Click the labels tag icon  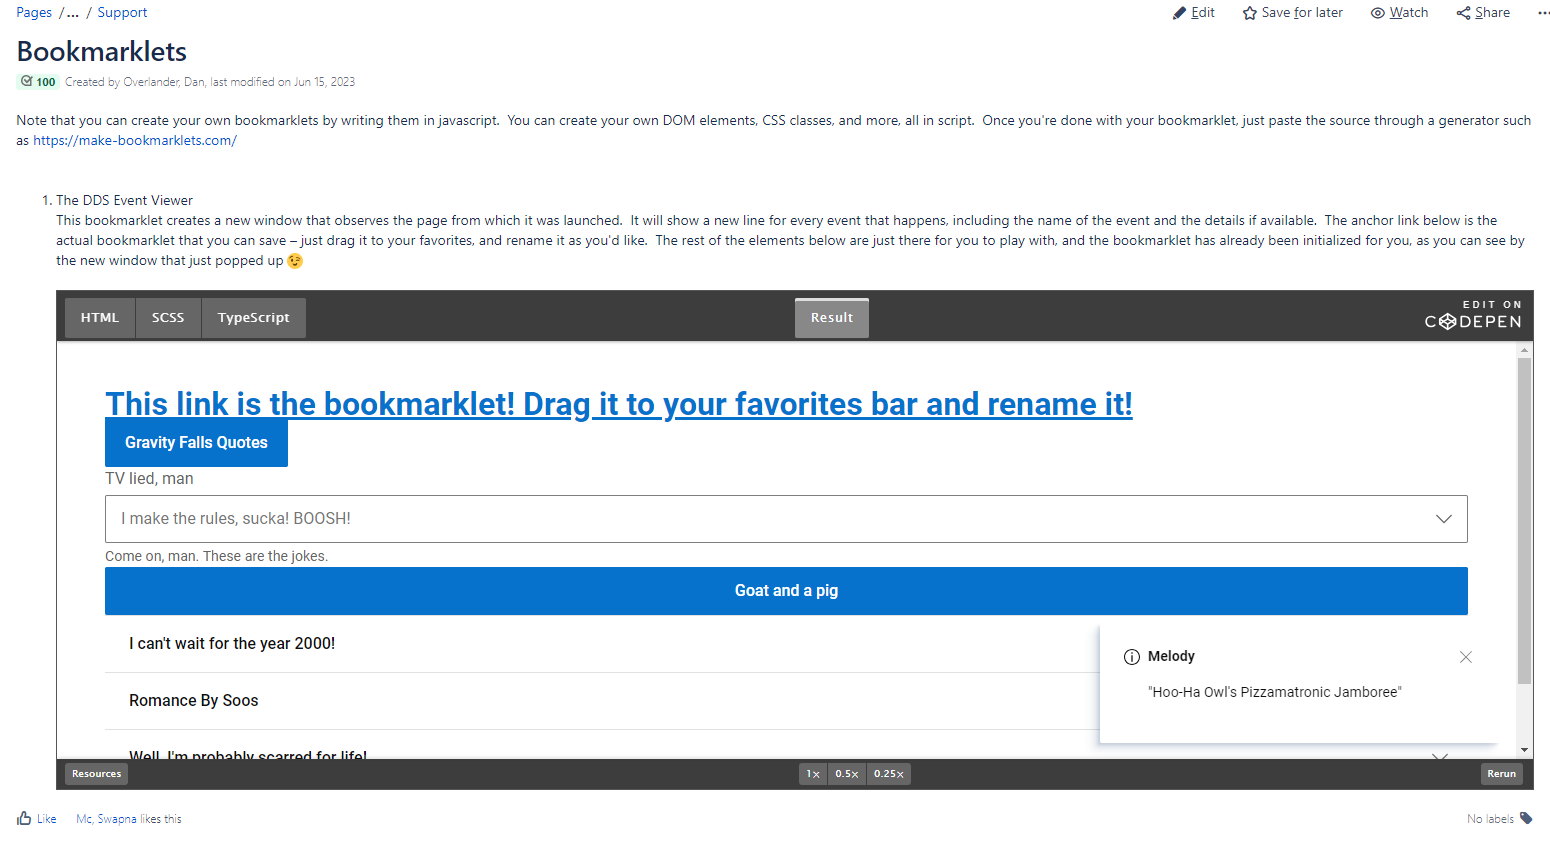[x=1526, y=818]
